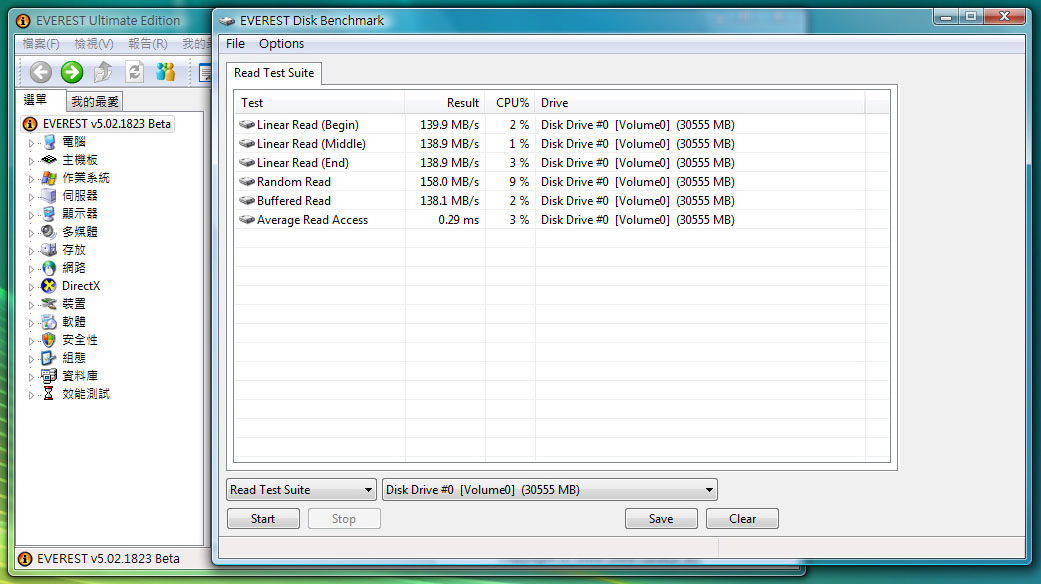The height and width of the screenshot is (584, 1041).
Task: Click the 組態 configuration icon
Action: tap(48, 358)
